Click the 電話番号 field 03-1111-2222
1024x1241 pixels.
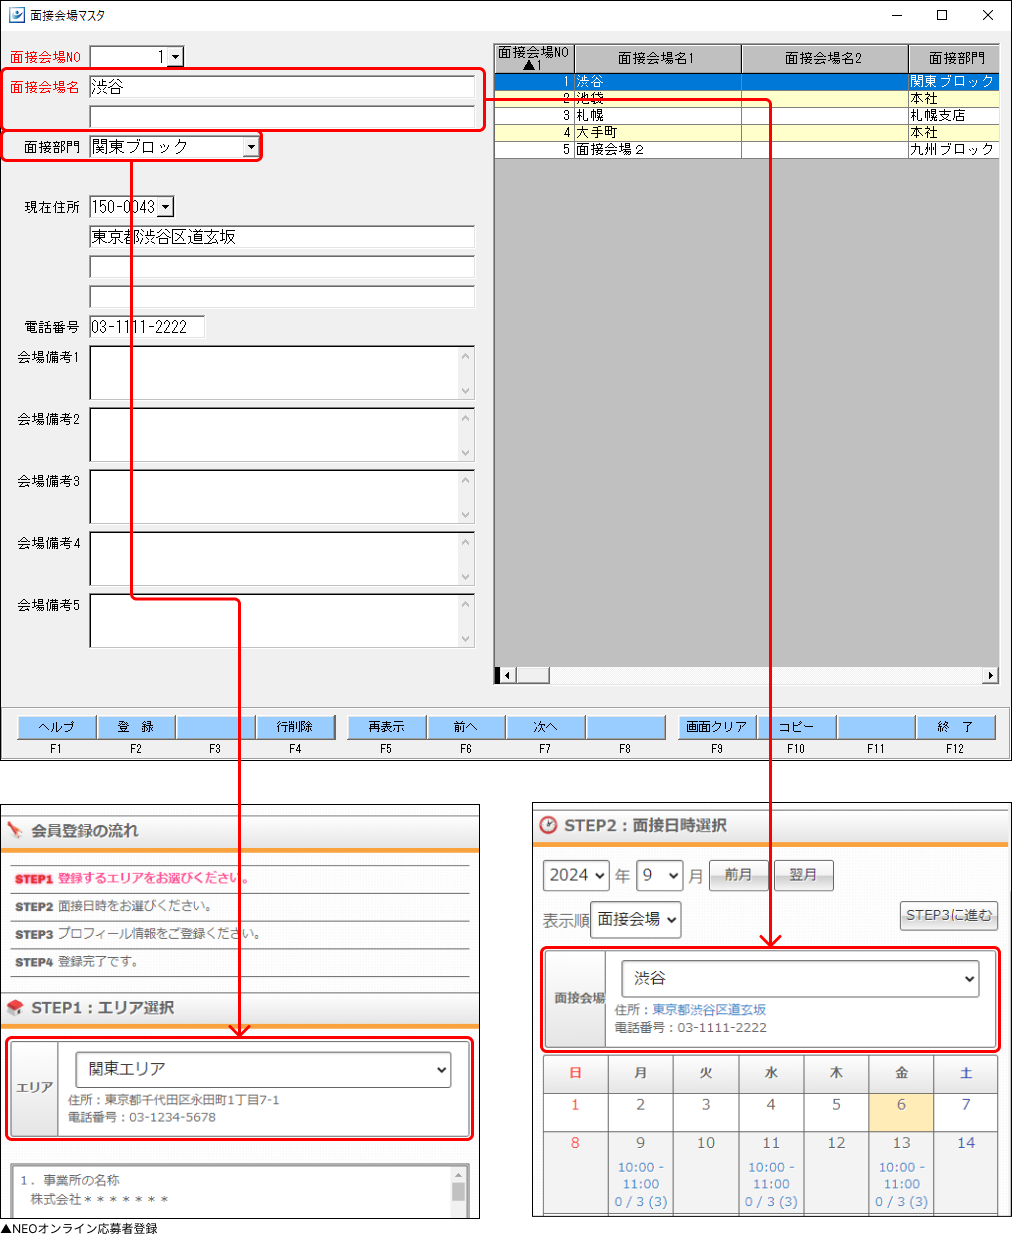click(147, 327)
